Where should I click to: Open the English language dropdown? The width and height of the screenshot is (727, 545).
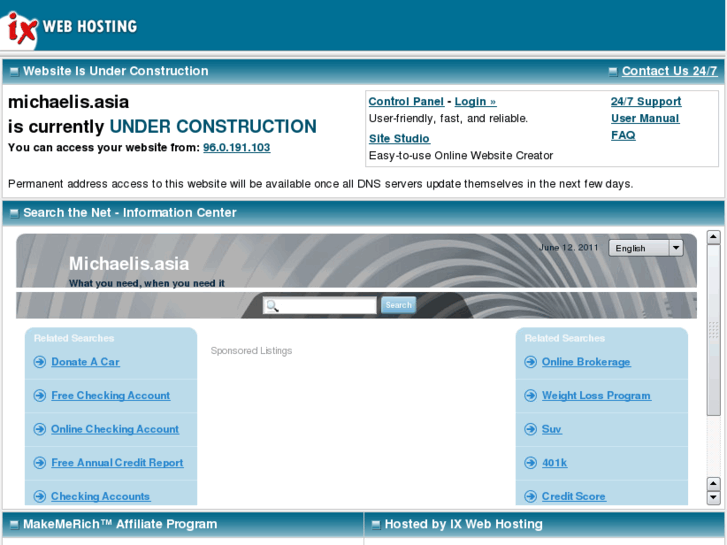(646, 248)
